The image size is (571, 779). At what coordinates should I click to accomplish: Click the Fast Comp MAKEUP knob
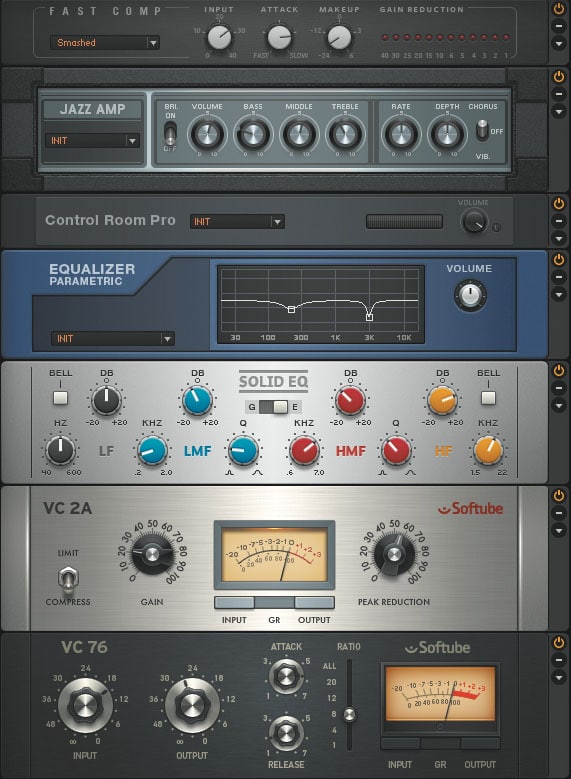click(x=339, y=37)
